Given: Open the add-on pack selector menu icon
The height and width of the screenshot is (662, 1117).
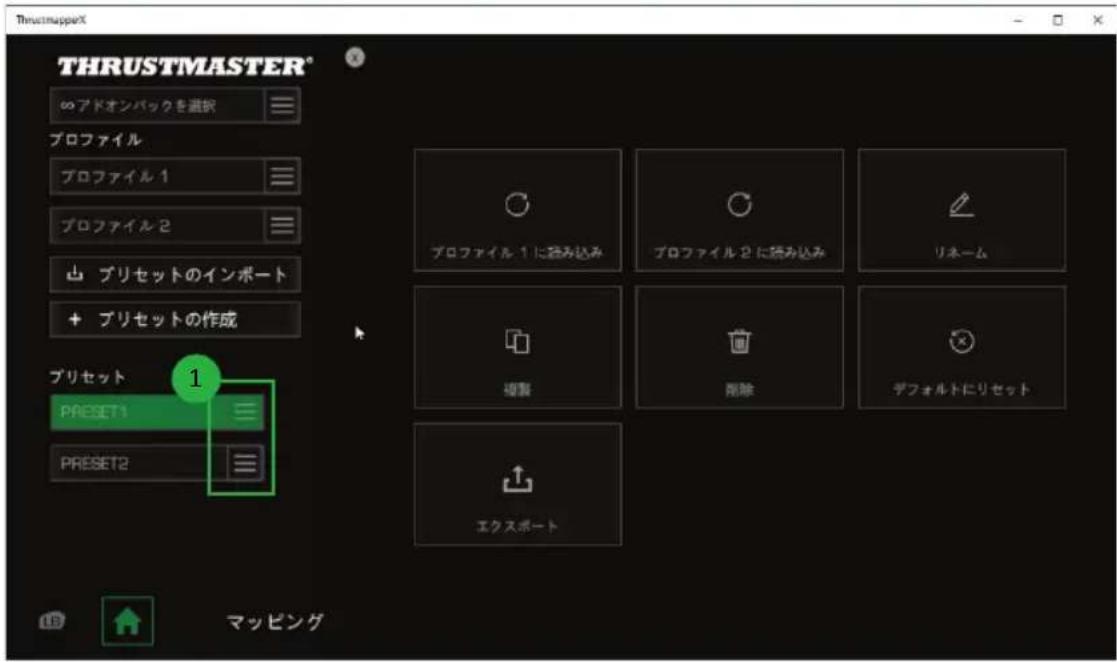Looking at the screenshot, I should pos(282,105).
